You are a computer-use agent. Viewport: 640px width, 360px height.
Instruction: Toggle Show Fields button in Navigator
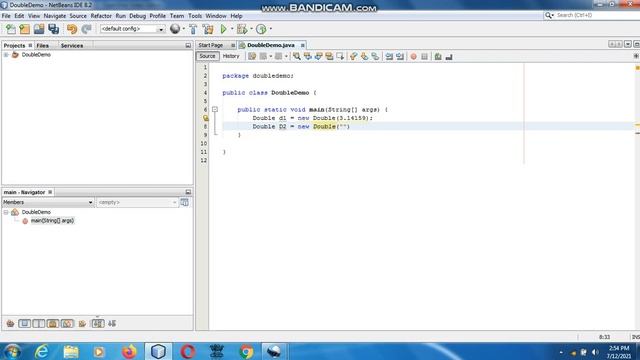click(24, 324)
